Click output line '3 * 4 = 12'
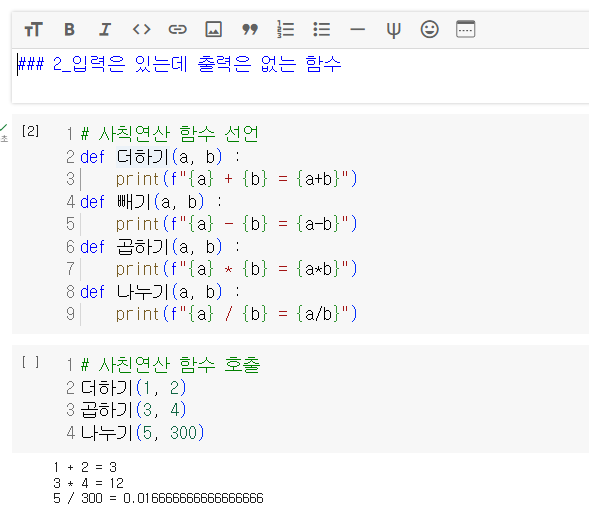Viewport: 589px width, 517px height. 89,483
